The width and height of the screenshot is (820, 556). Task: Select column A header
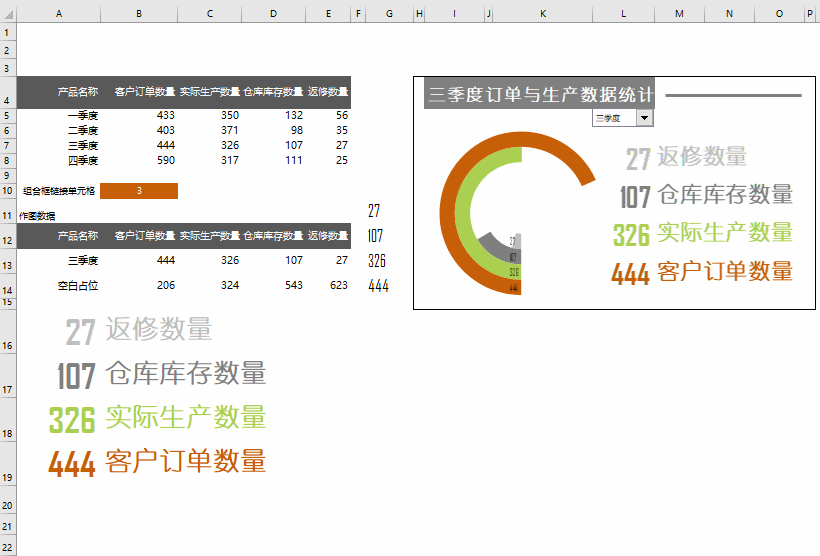coord(59,14)
